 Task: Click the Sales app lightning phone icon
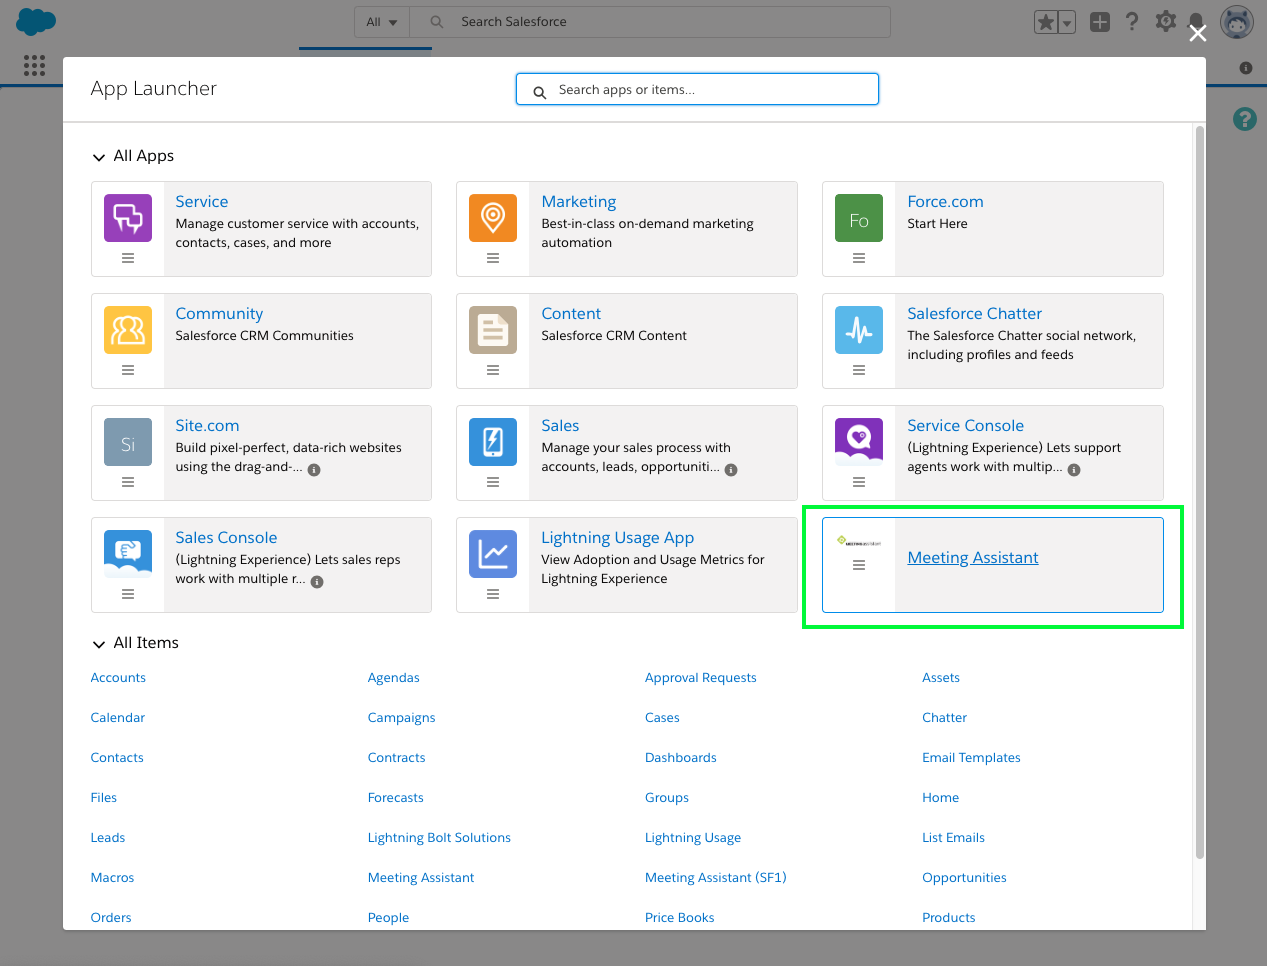click(493, 442)
